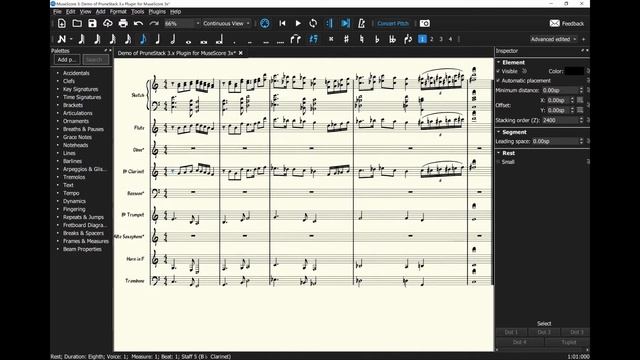This screenshot has height=360, width=640.
Task: Collapse the Element section in Inspector
Action: tap(498, 62)
